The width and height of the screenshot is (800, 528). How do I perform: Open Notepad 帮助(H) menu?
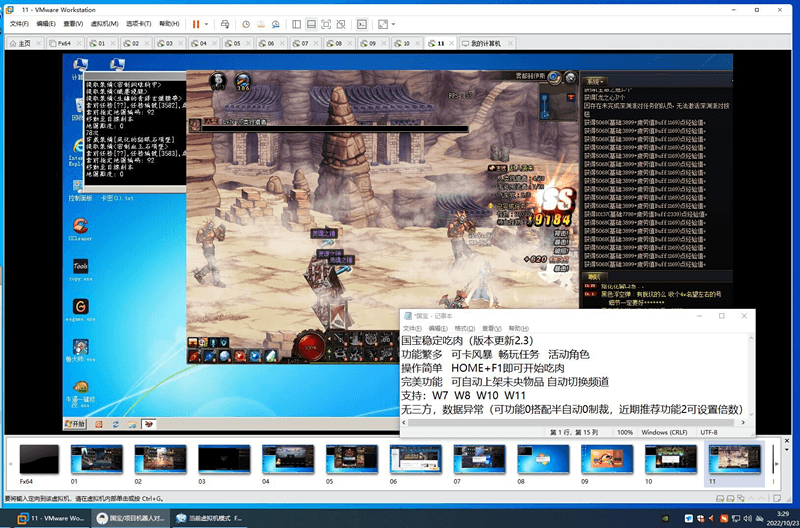pos(518,329)
